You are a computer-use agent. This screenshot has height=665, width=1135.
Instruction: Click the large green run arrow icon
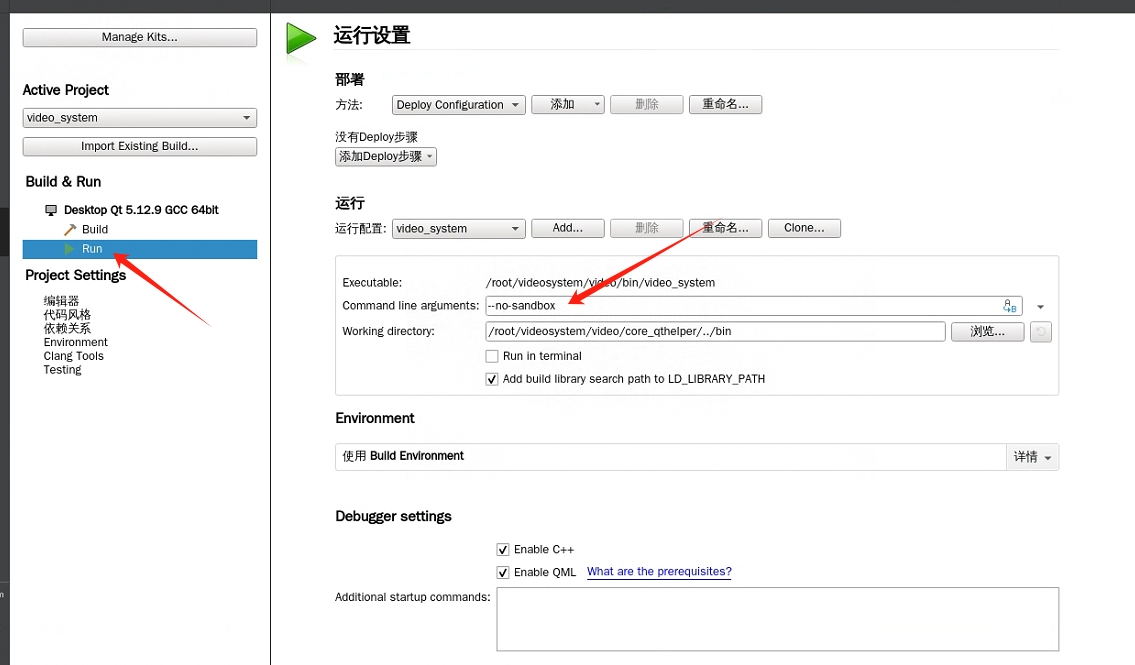[x=301, y=38]
